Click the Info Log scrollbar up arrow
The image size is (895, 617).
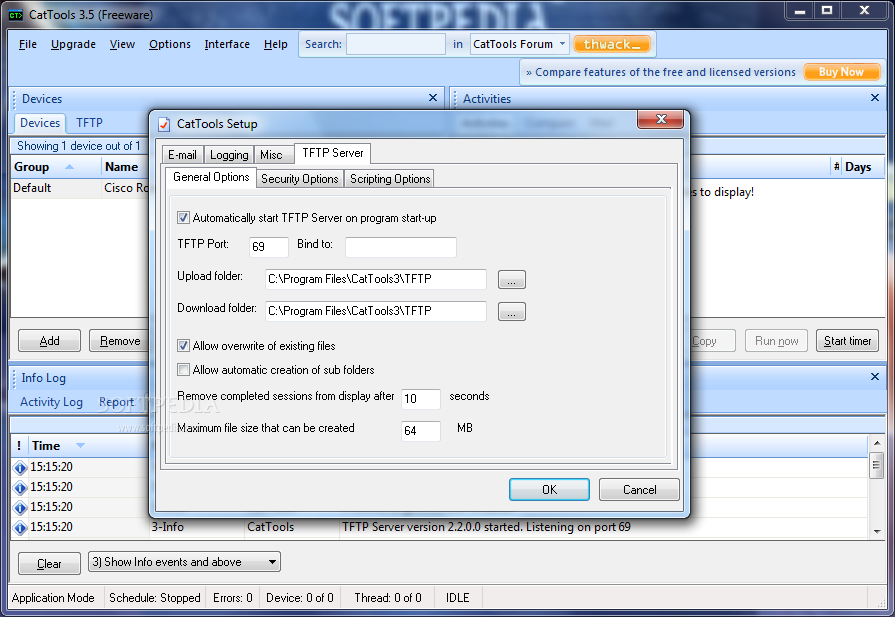[x=877, y=443]
